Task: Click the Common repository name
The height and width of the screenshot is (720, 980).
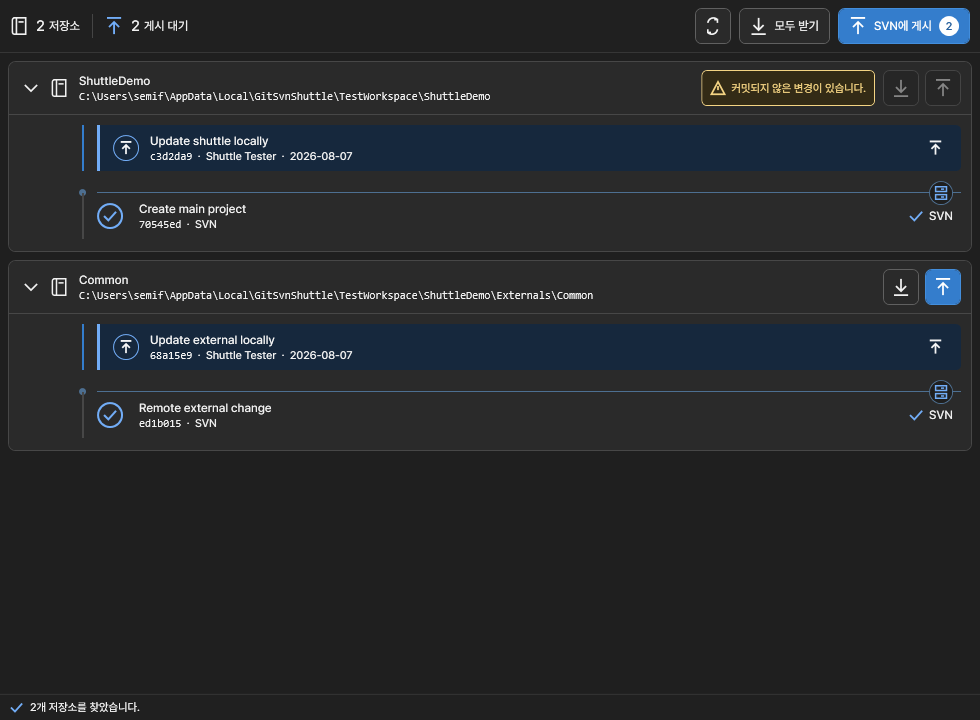Action: 104,280
